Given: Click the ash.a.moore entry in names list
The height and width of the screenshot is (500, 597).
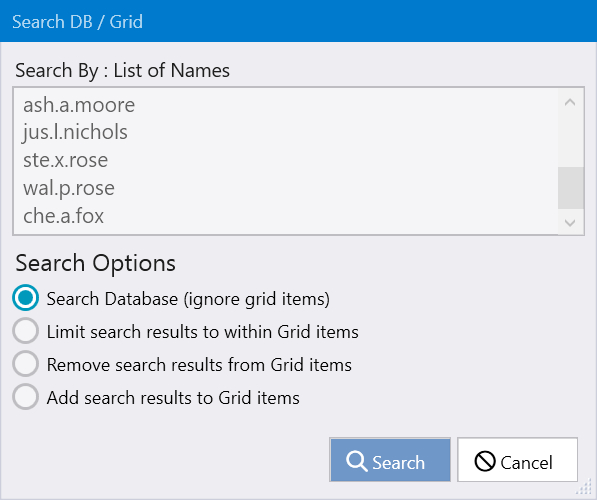Looking at the screenshot, I should [x=79, y=105].
